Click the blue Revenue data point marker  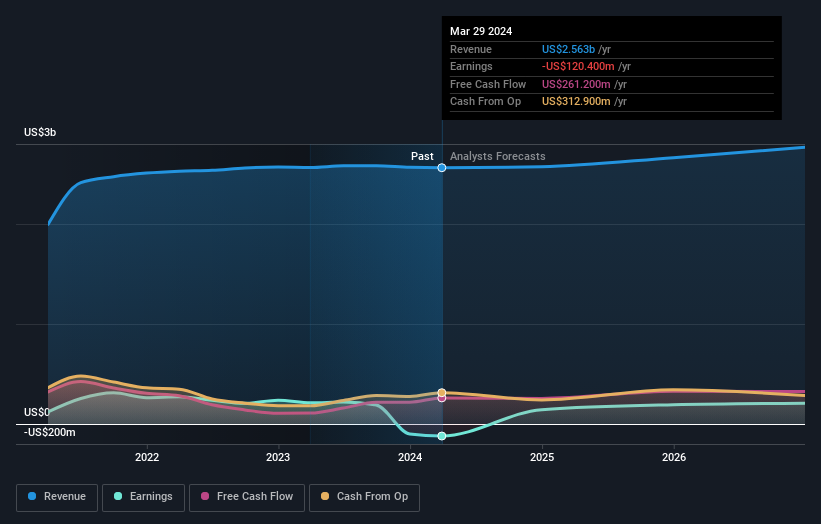tap(442, 168)
